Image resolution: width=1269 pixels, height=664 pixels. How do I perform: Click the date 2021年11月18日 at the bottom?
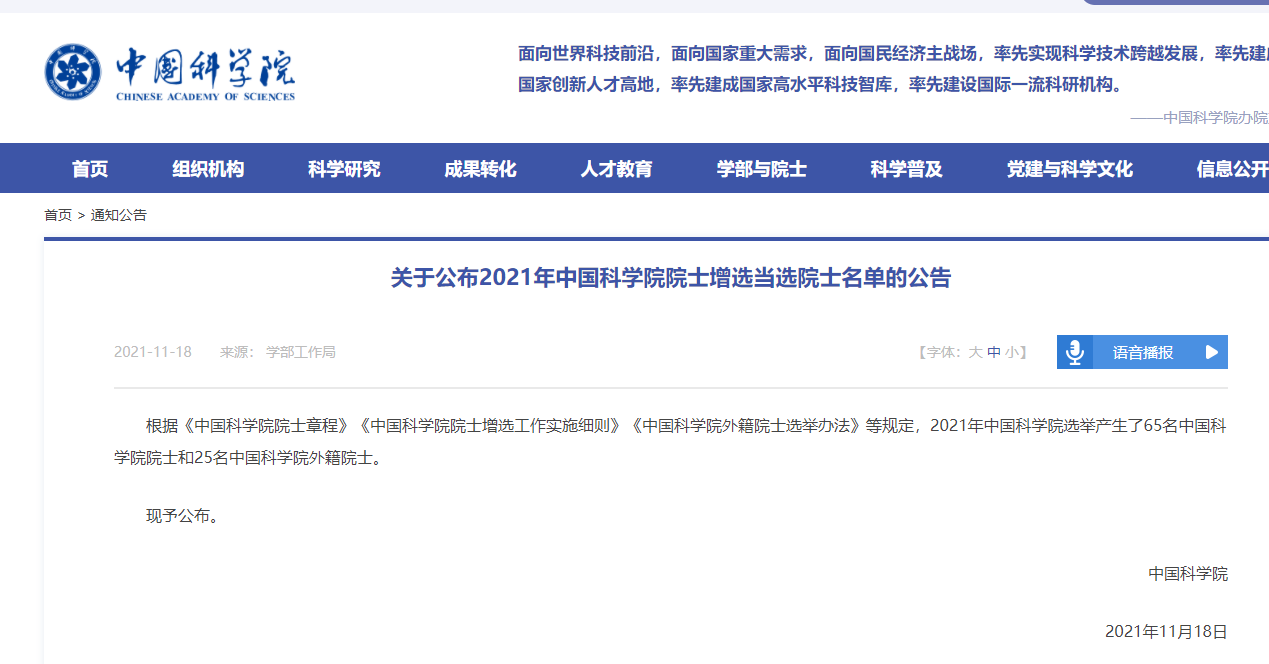pos(1166,632)
